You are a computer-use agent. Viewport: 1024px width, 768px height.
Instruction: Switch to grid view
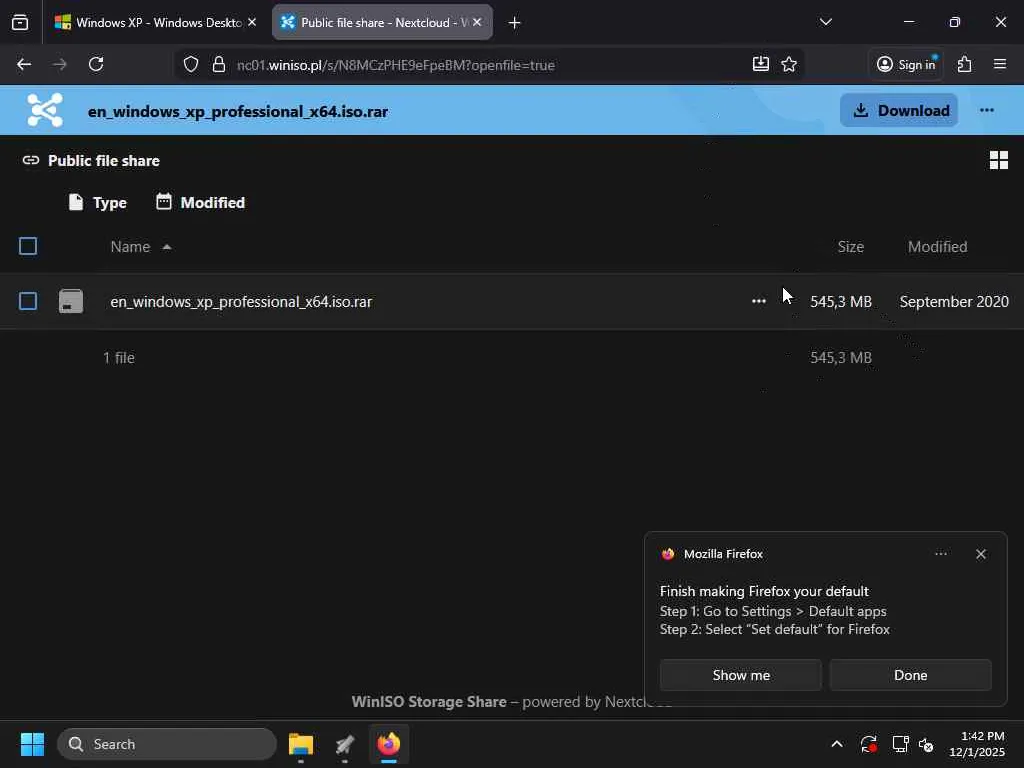(x=999, y=160)
